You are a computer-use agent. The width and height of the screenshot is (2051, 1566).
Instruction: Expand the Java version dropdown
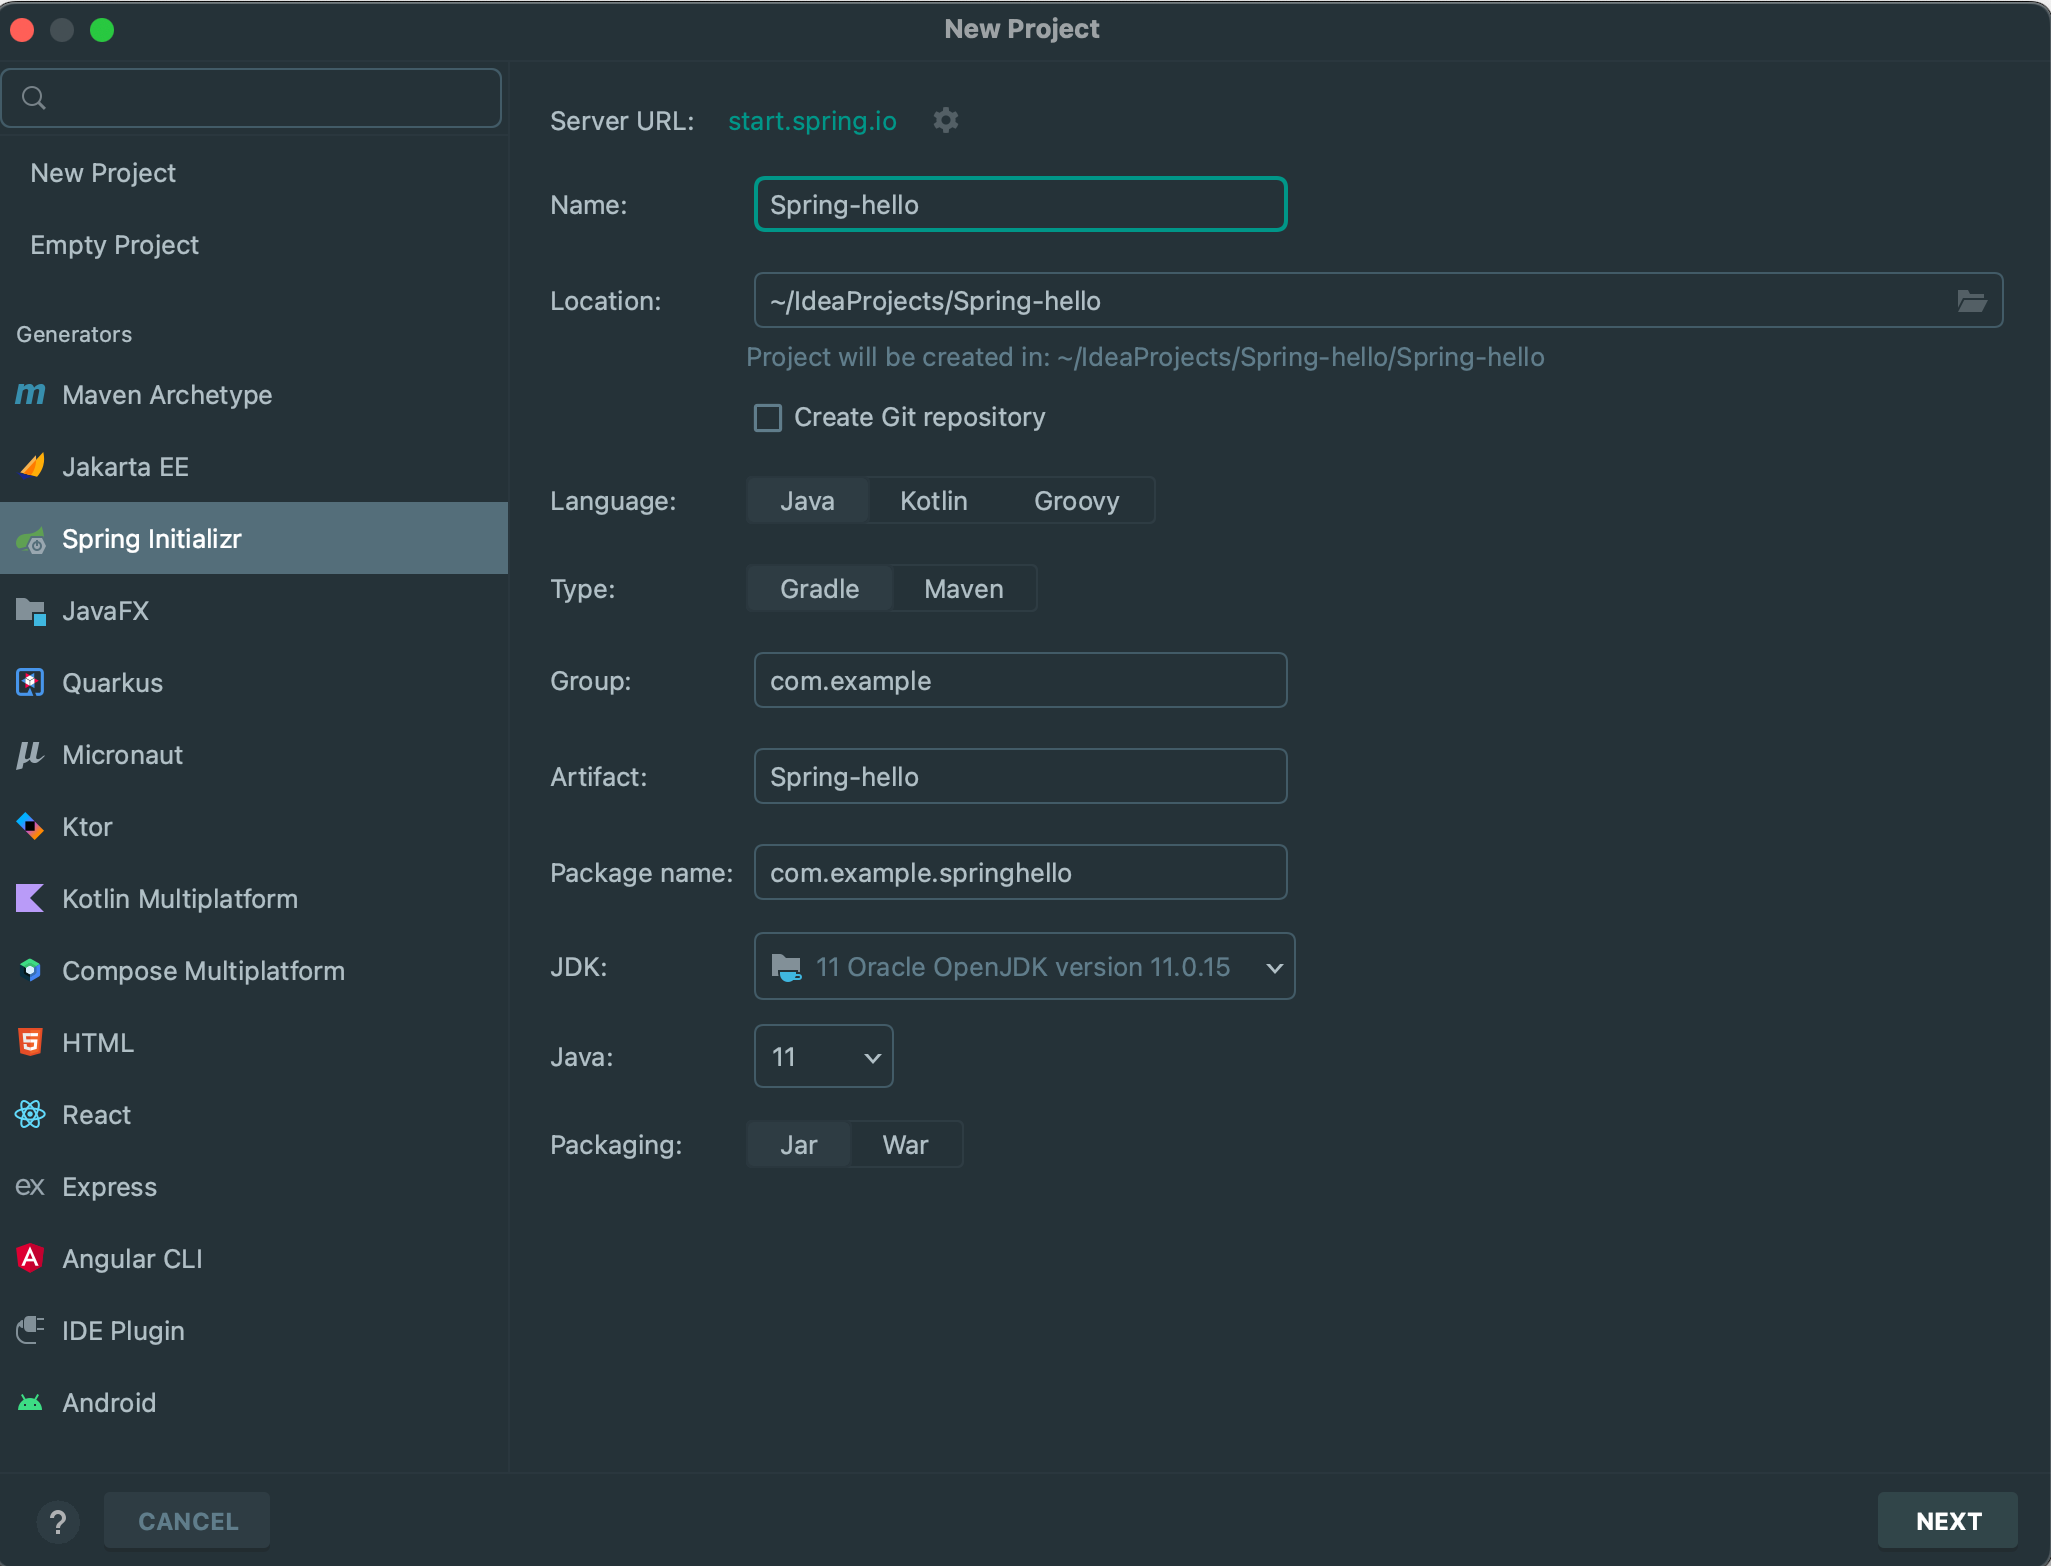coord(823,1057)
